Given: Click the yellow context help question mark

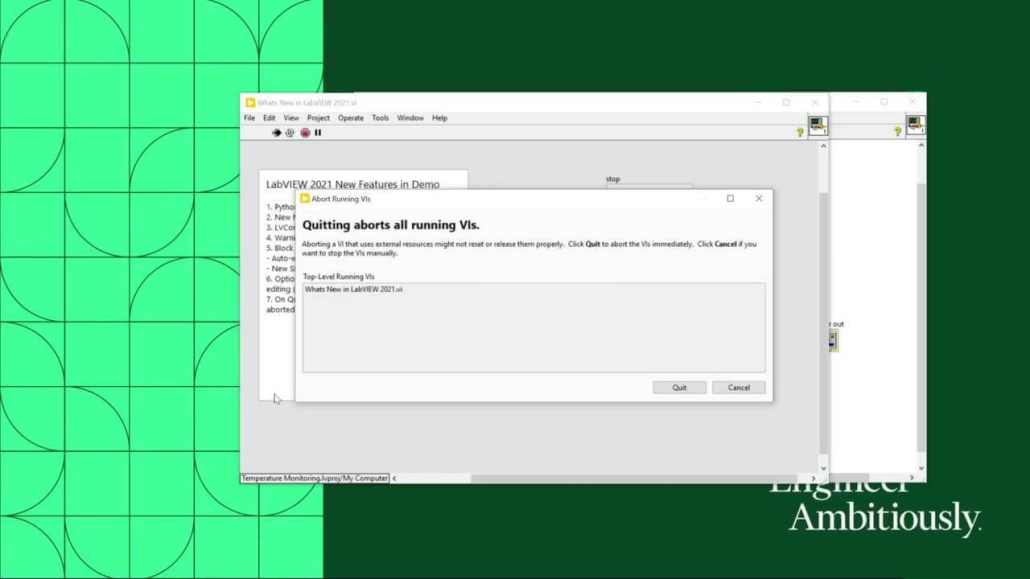Looking at the screenshot, I should point(799,132).
